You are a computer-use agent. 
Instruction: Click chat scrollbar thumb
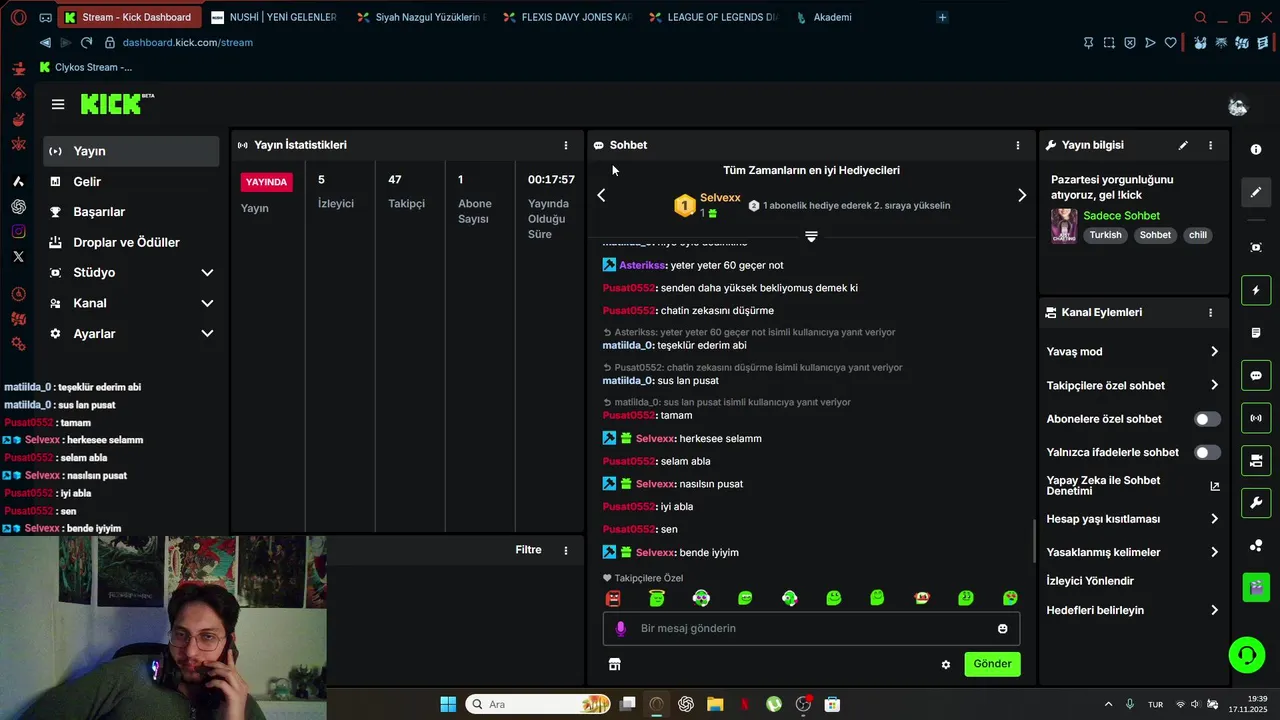click(1034, 541)
